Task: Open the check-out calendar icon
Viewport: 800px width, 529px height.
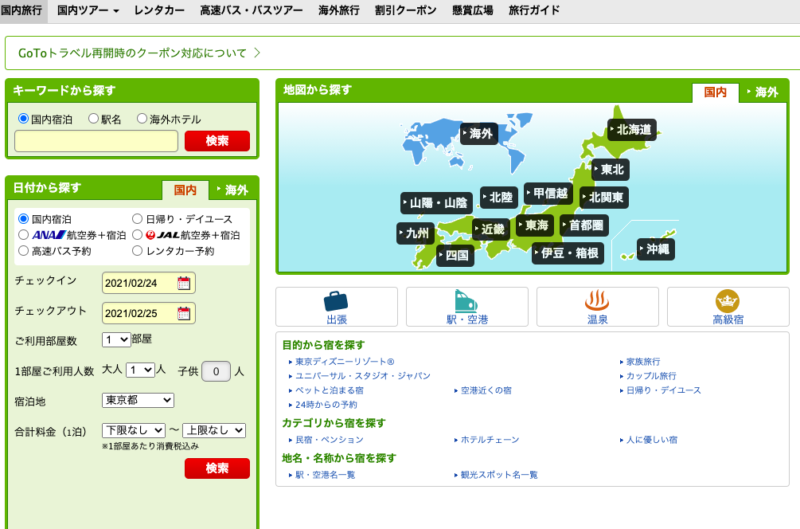Action: (x=184, y=313)
